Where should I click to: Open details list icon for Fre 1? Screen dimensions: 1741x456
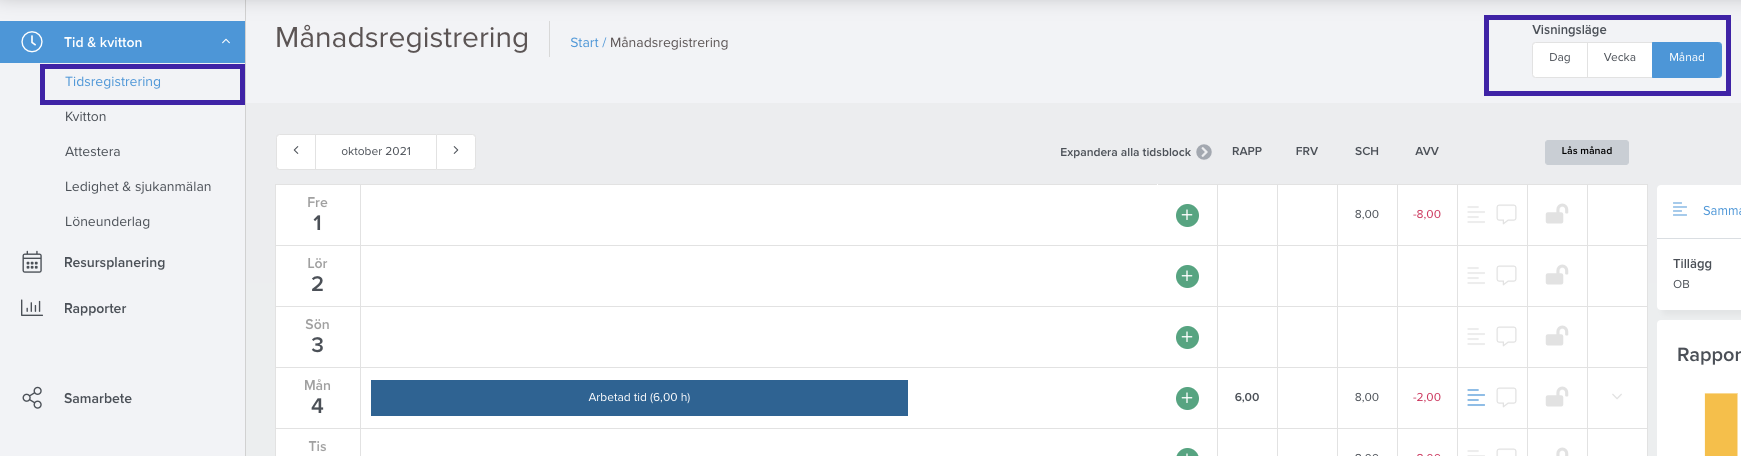(x=1476, y=214)
